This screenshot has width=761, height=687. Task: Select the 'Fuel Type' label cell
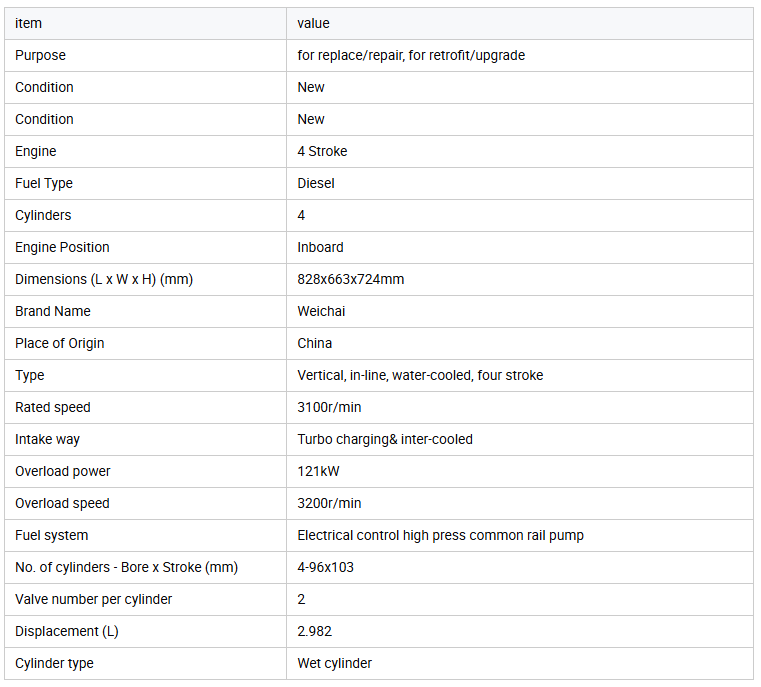[44, 183]
